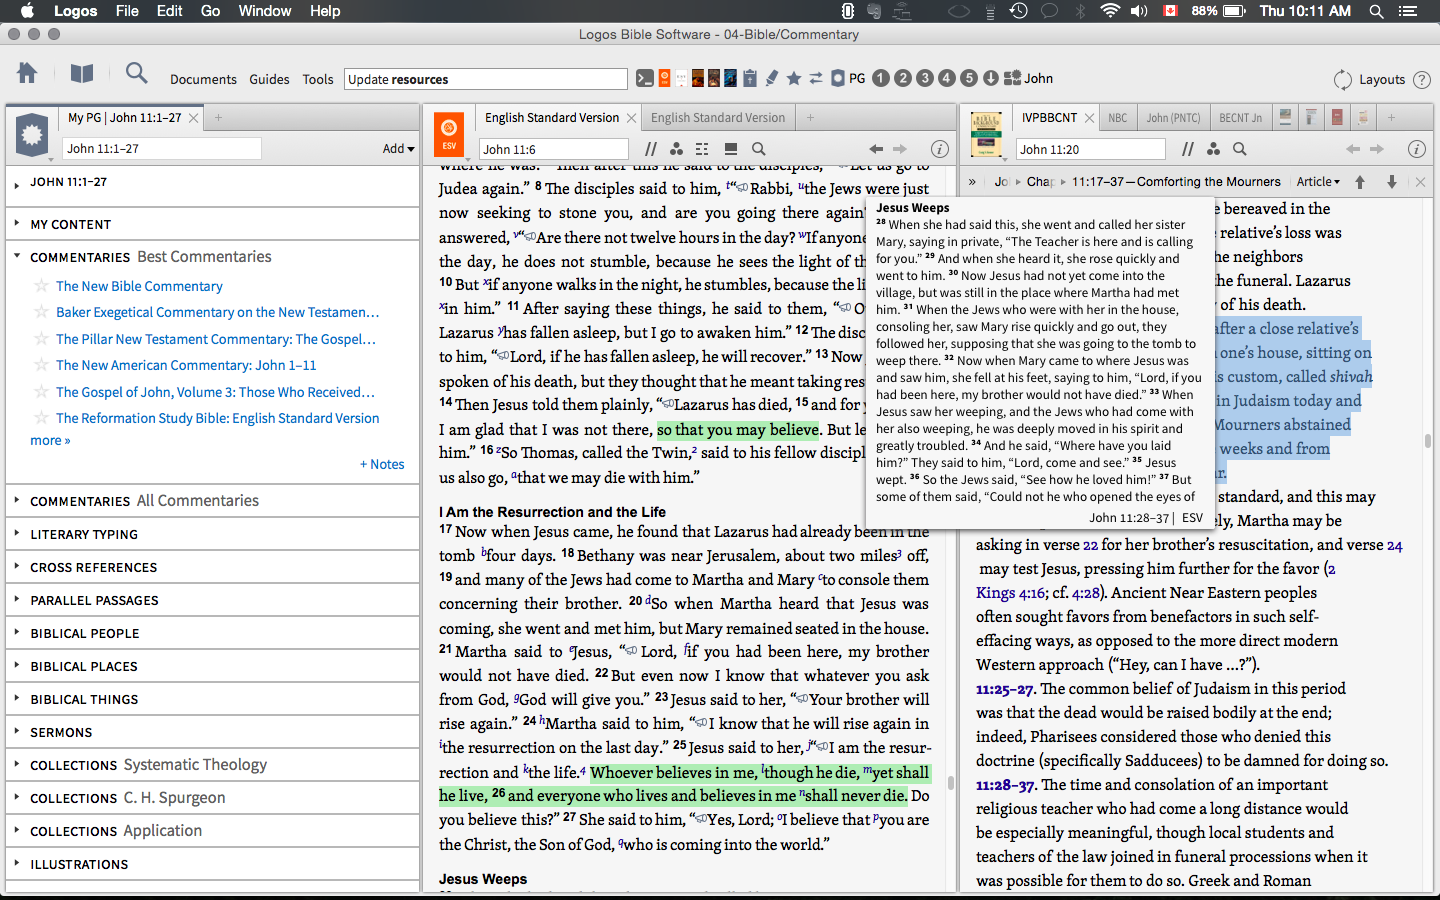Screen dimensions: 1440x900
Task: Switch to the BECNT Jn tab
Action: [x=1240, y=118]
